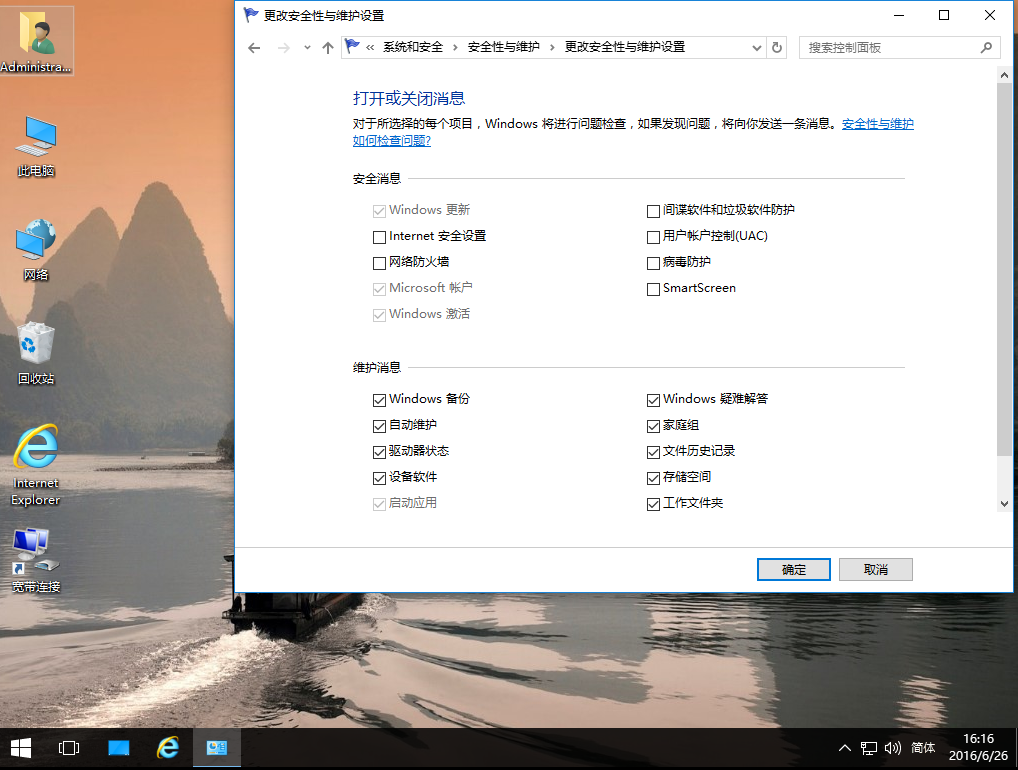Open the 此电脑 desktop icon
The image size is (1018, 770).
36,147
